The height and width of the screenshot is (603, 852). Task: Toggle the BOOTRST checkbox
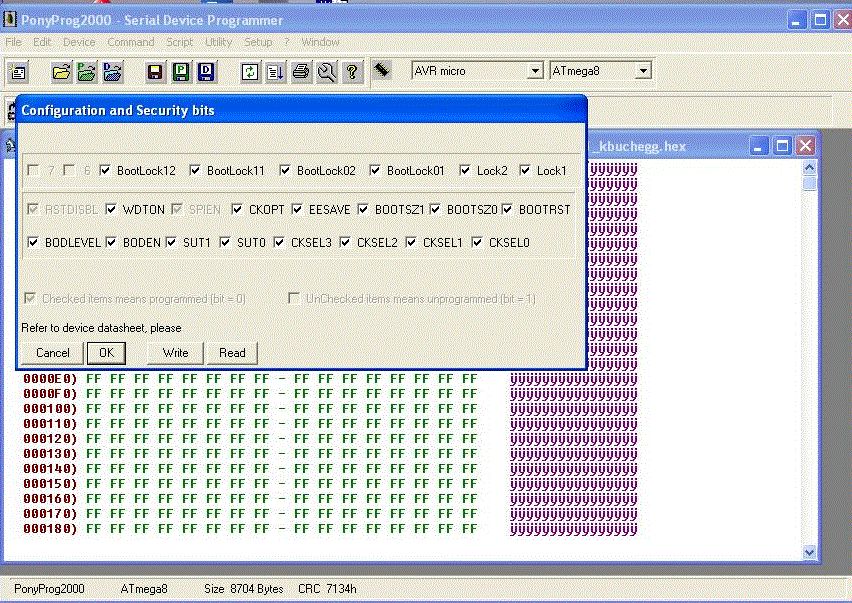pos(507,209)
